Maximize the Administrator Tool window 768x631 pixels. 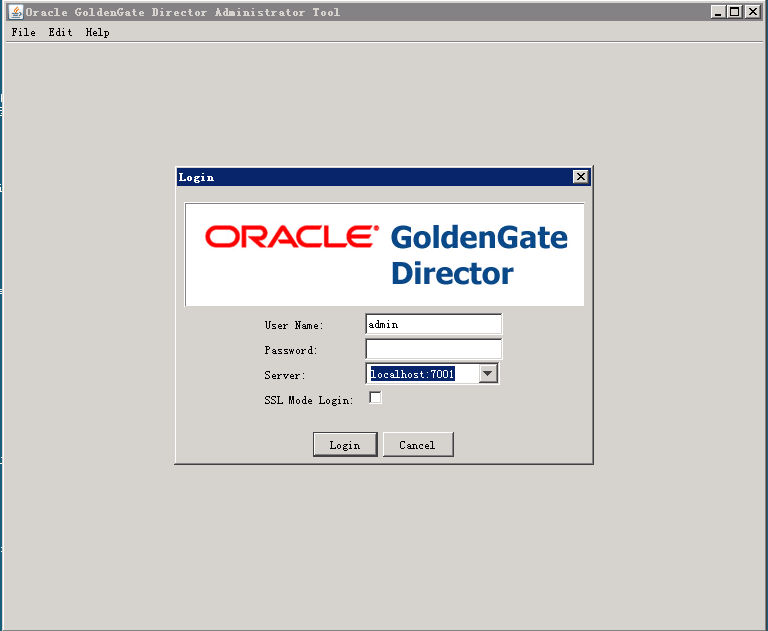(734, 12)
